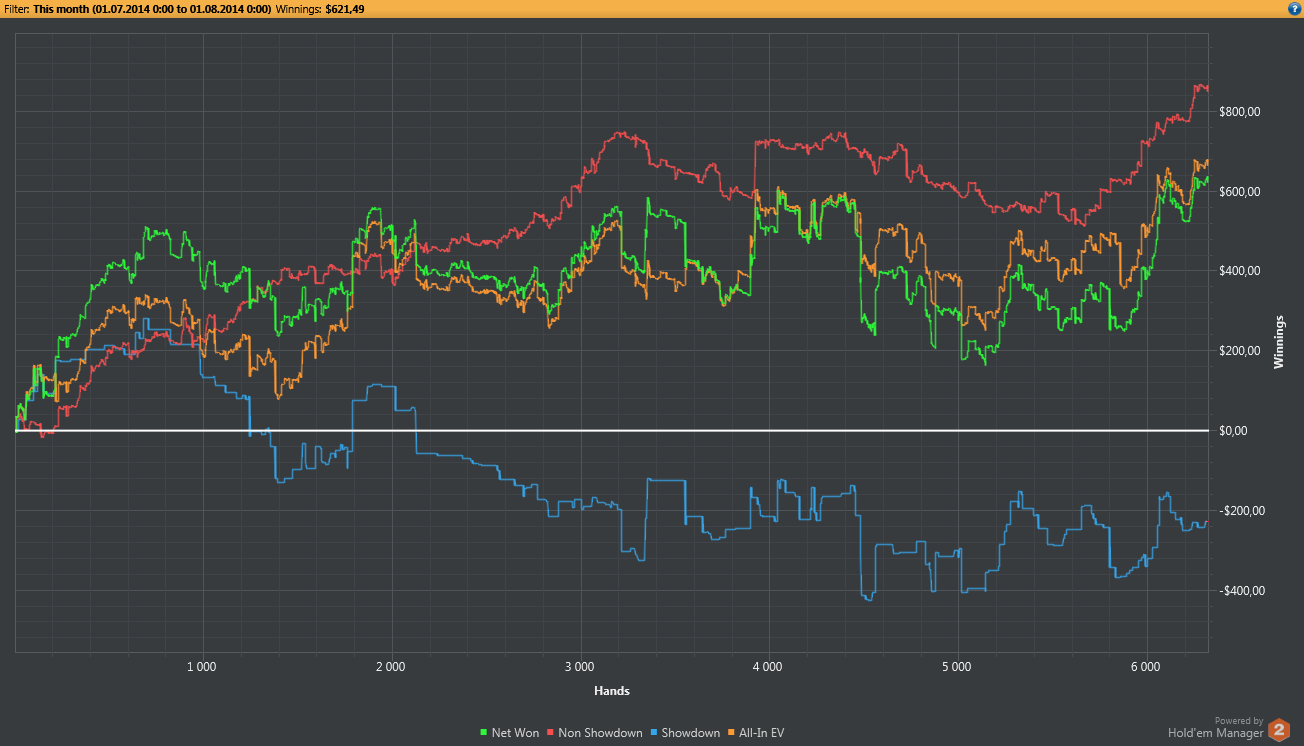Click the $0,00 label on the y-axis
The height and width of the screenshot is (746, 1304).
click(1235, 431)
